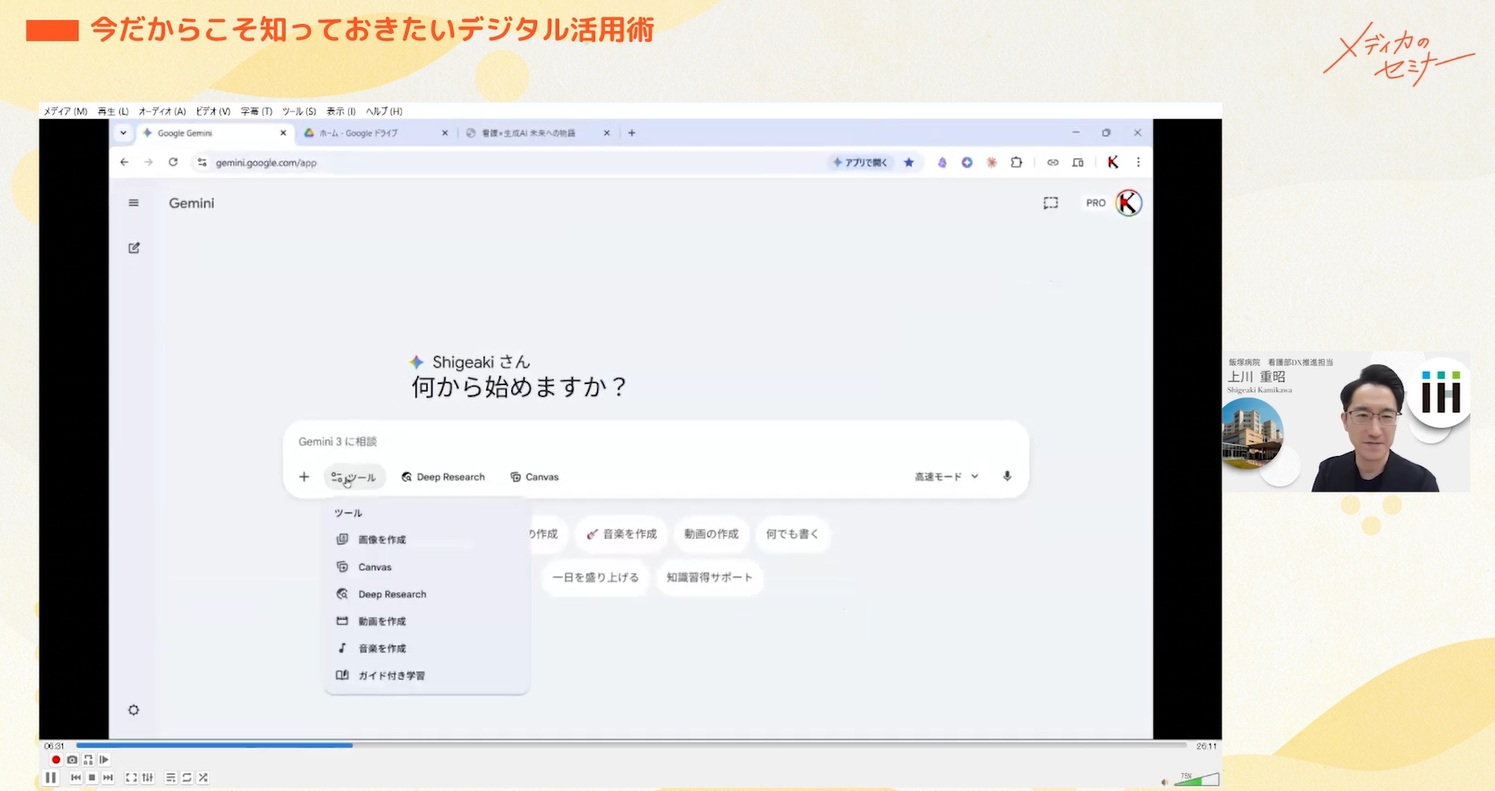
Task: Open the Chrome extensions puzzle icon
Action: click(1017, 162)
